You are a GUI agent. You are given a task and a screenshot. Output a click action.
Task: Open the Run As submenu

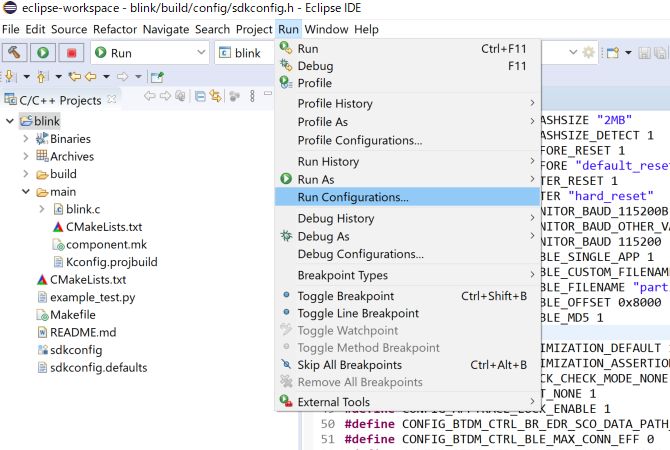point(408,179)
